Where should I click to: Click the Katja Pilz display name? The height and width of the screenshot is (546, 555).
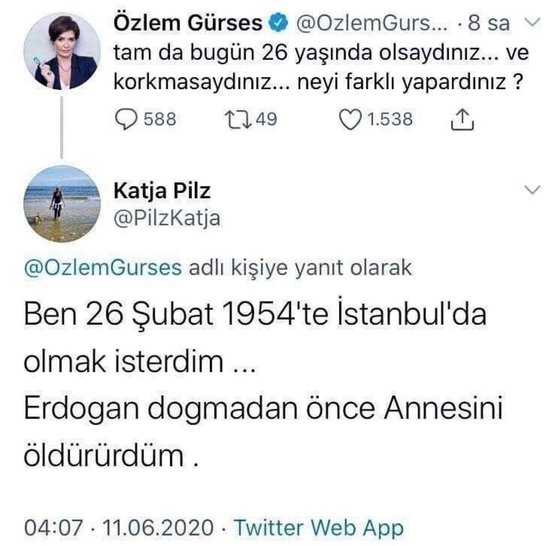[x=162, y=191]
